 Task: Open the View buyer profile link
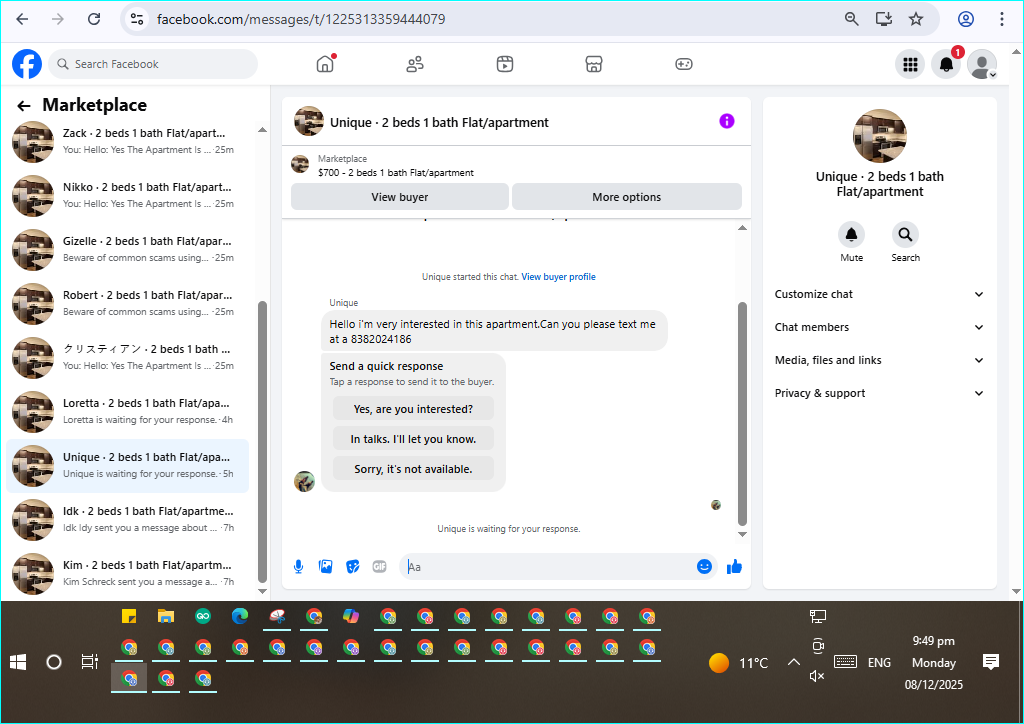pos(558,277)
